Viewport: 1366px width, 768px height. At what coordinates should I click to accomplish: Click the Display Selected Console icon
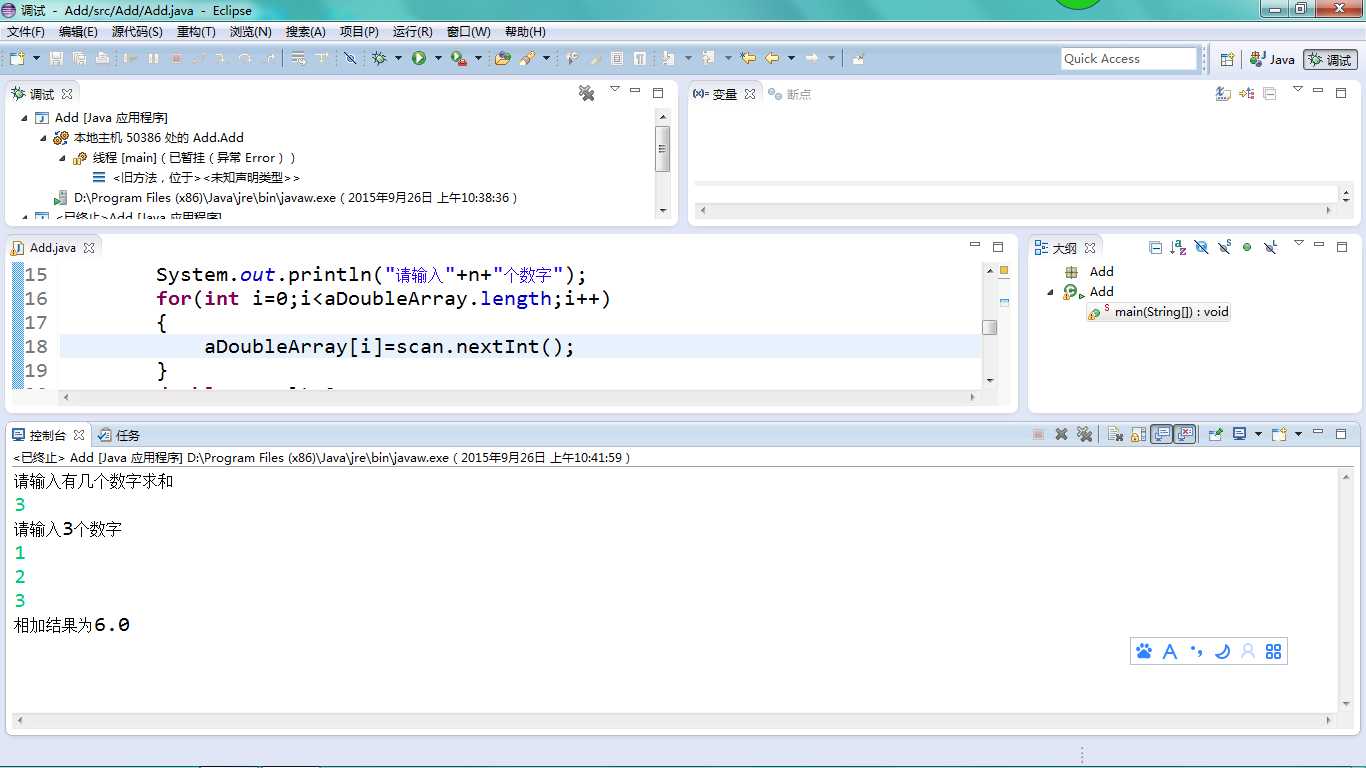(x=1239, y=434)
